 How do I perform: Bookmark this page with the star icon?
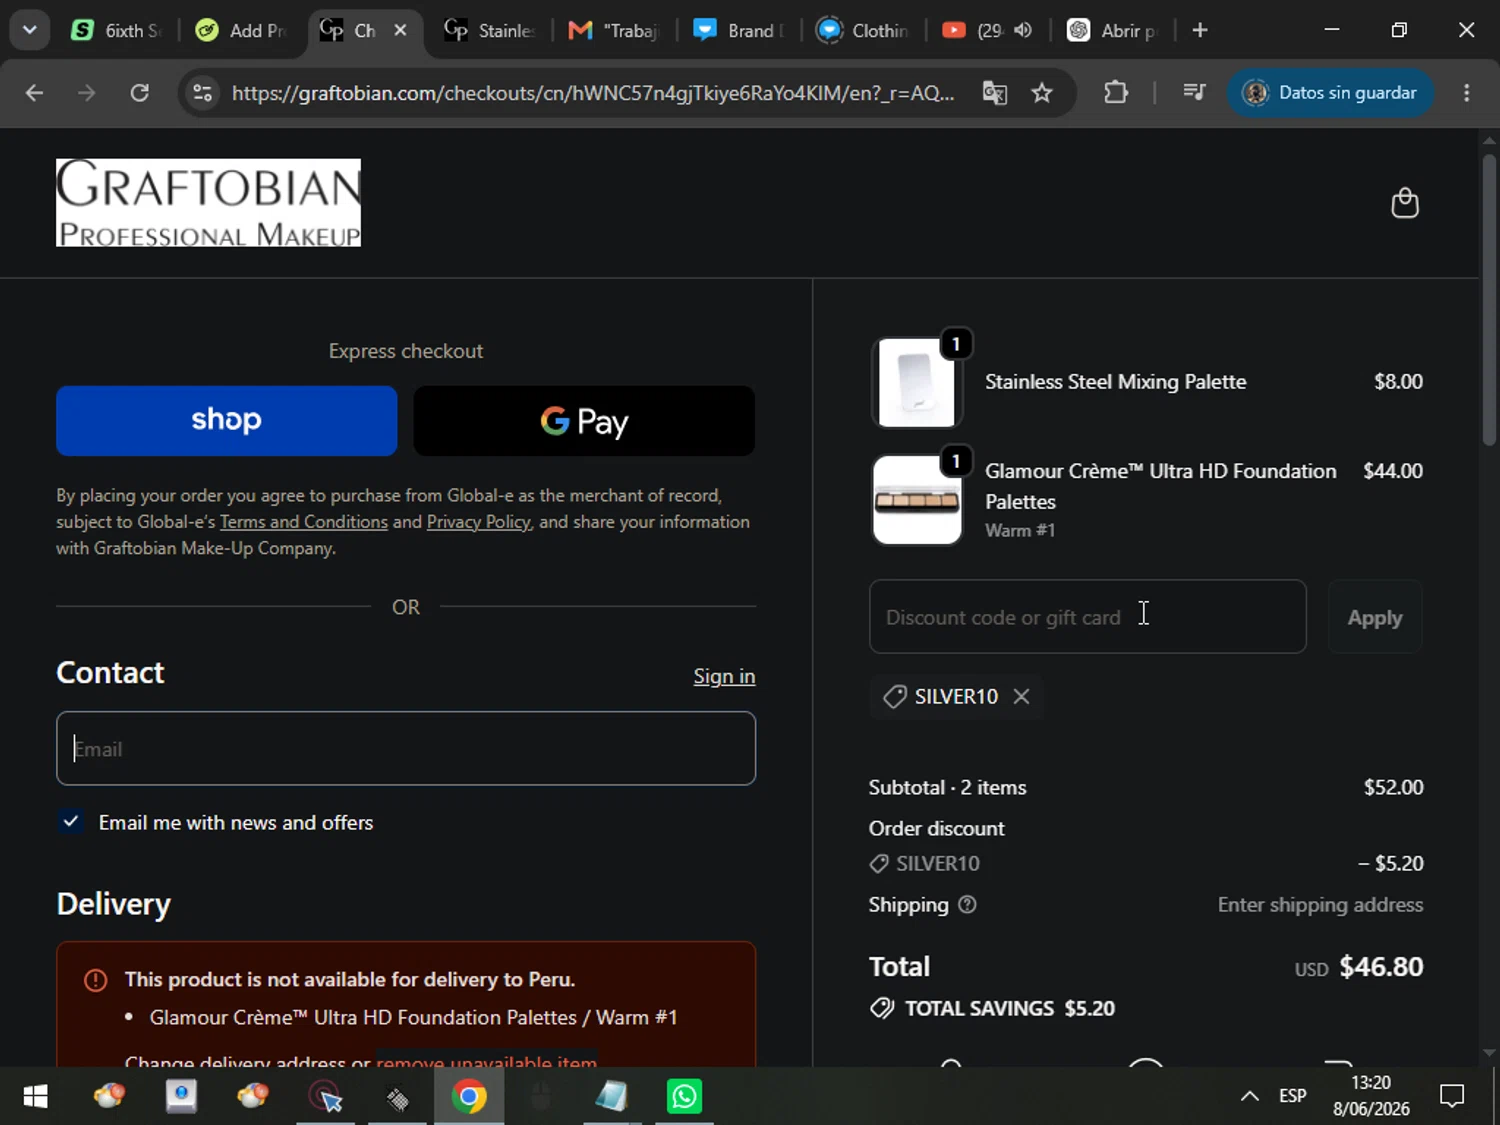tap(1042, 93)
